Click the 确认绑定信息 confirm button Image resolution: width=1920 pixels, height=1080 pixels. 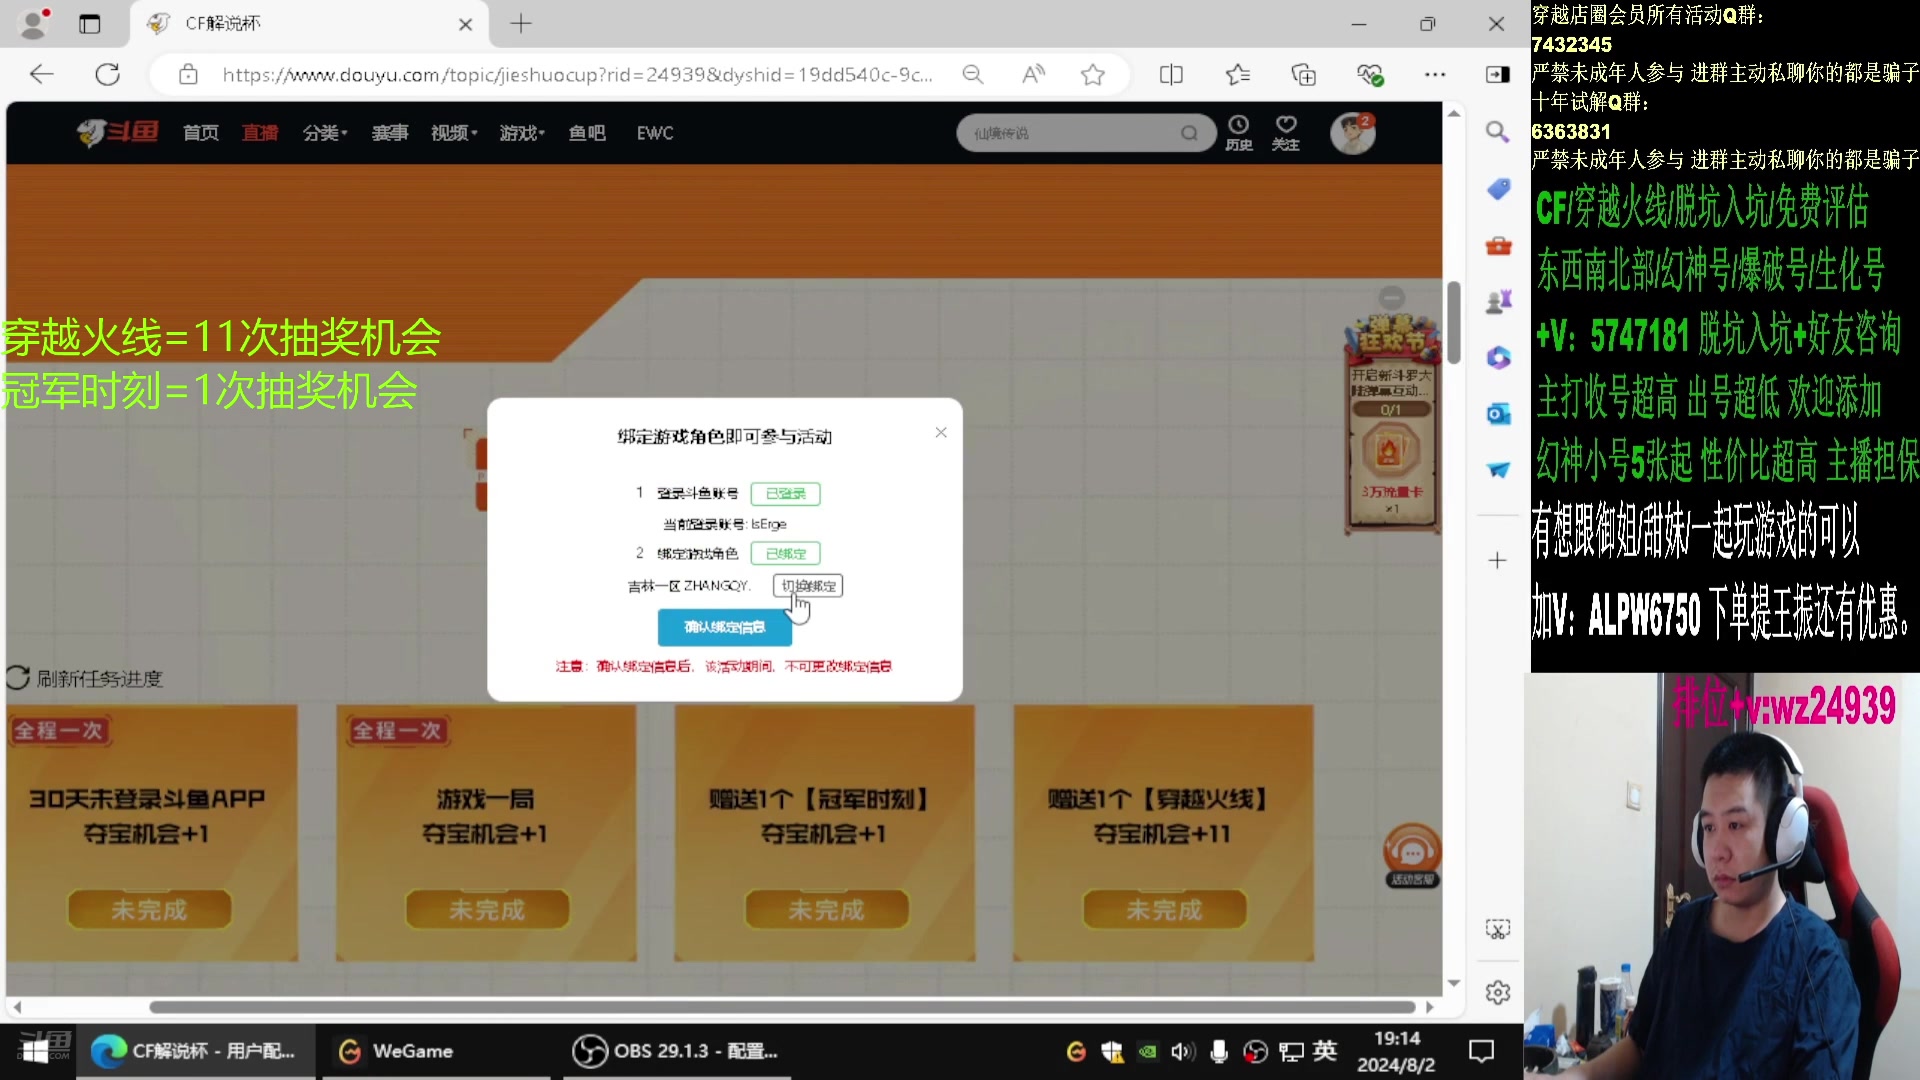coord(724,628)
